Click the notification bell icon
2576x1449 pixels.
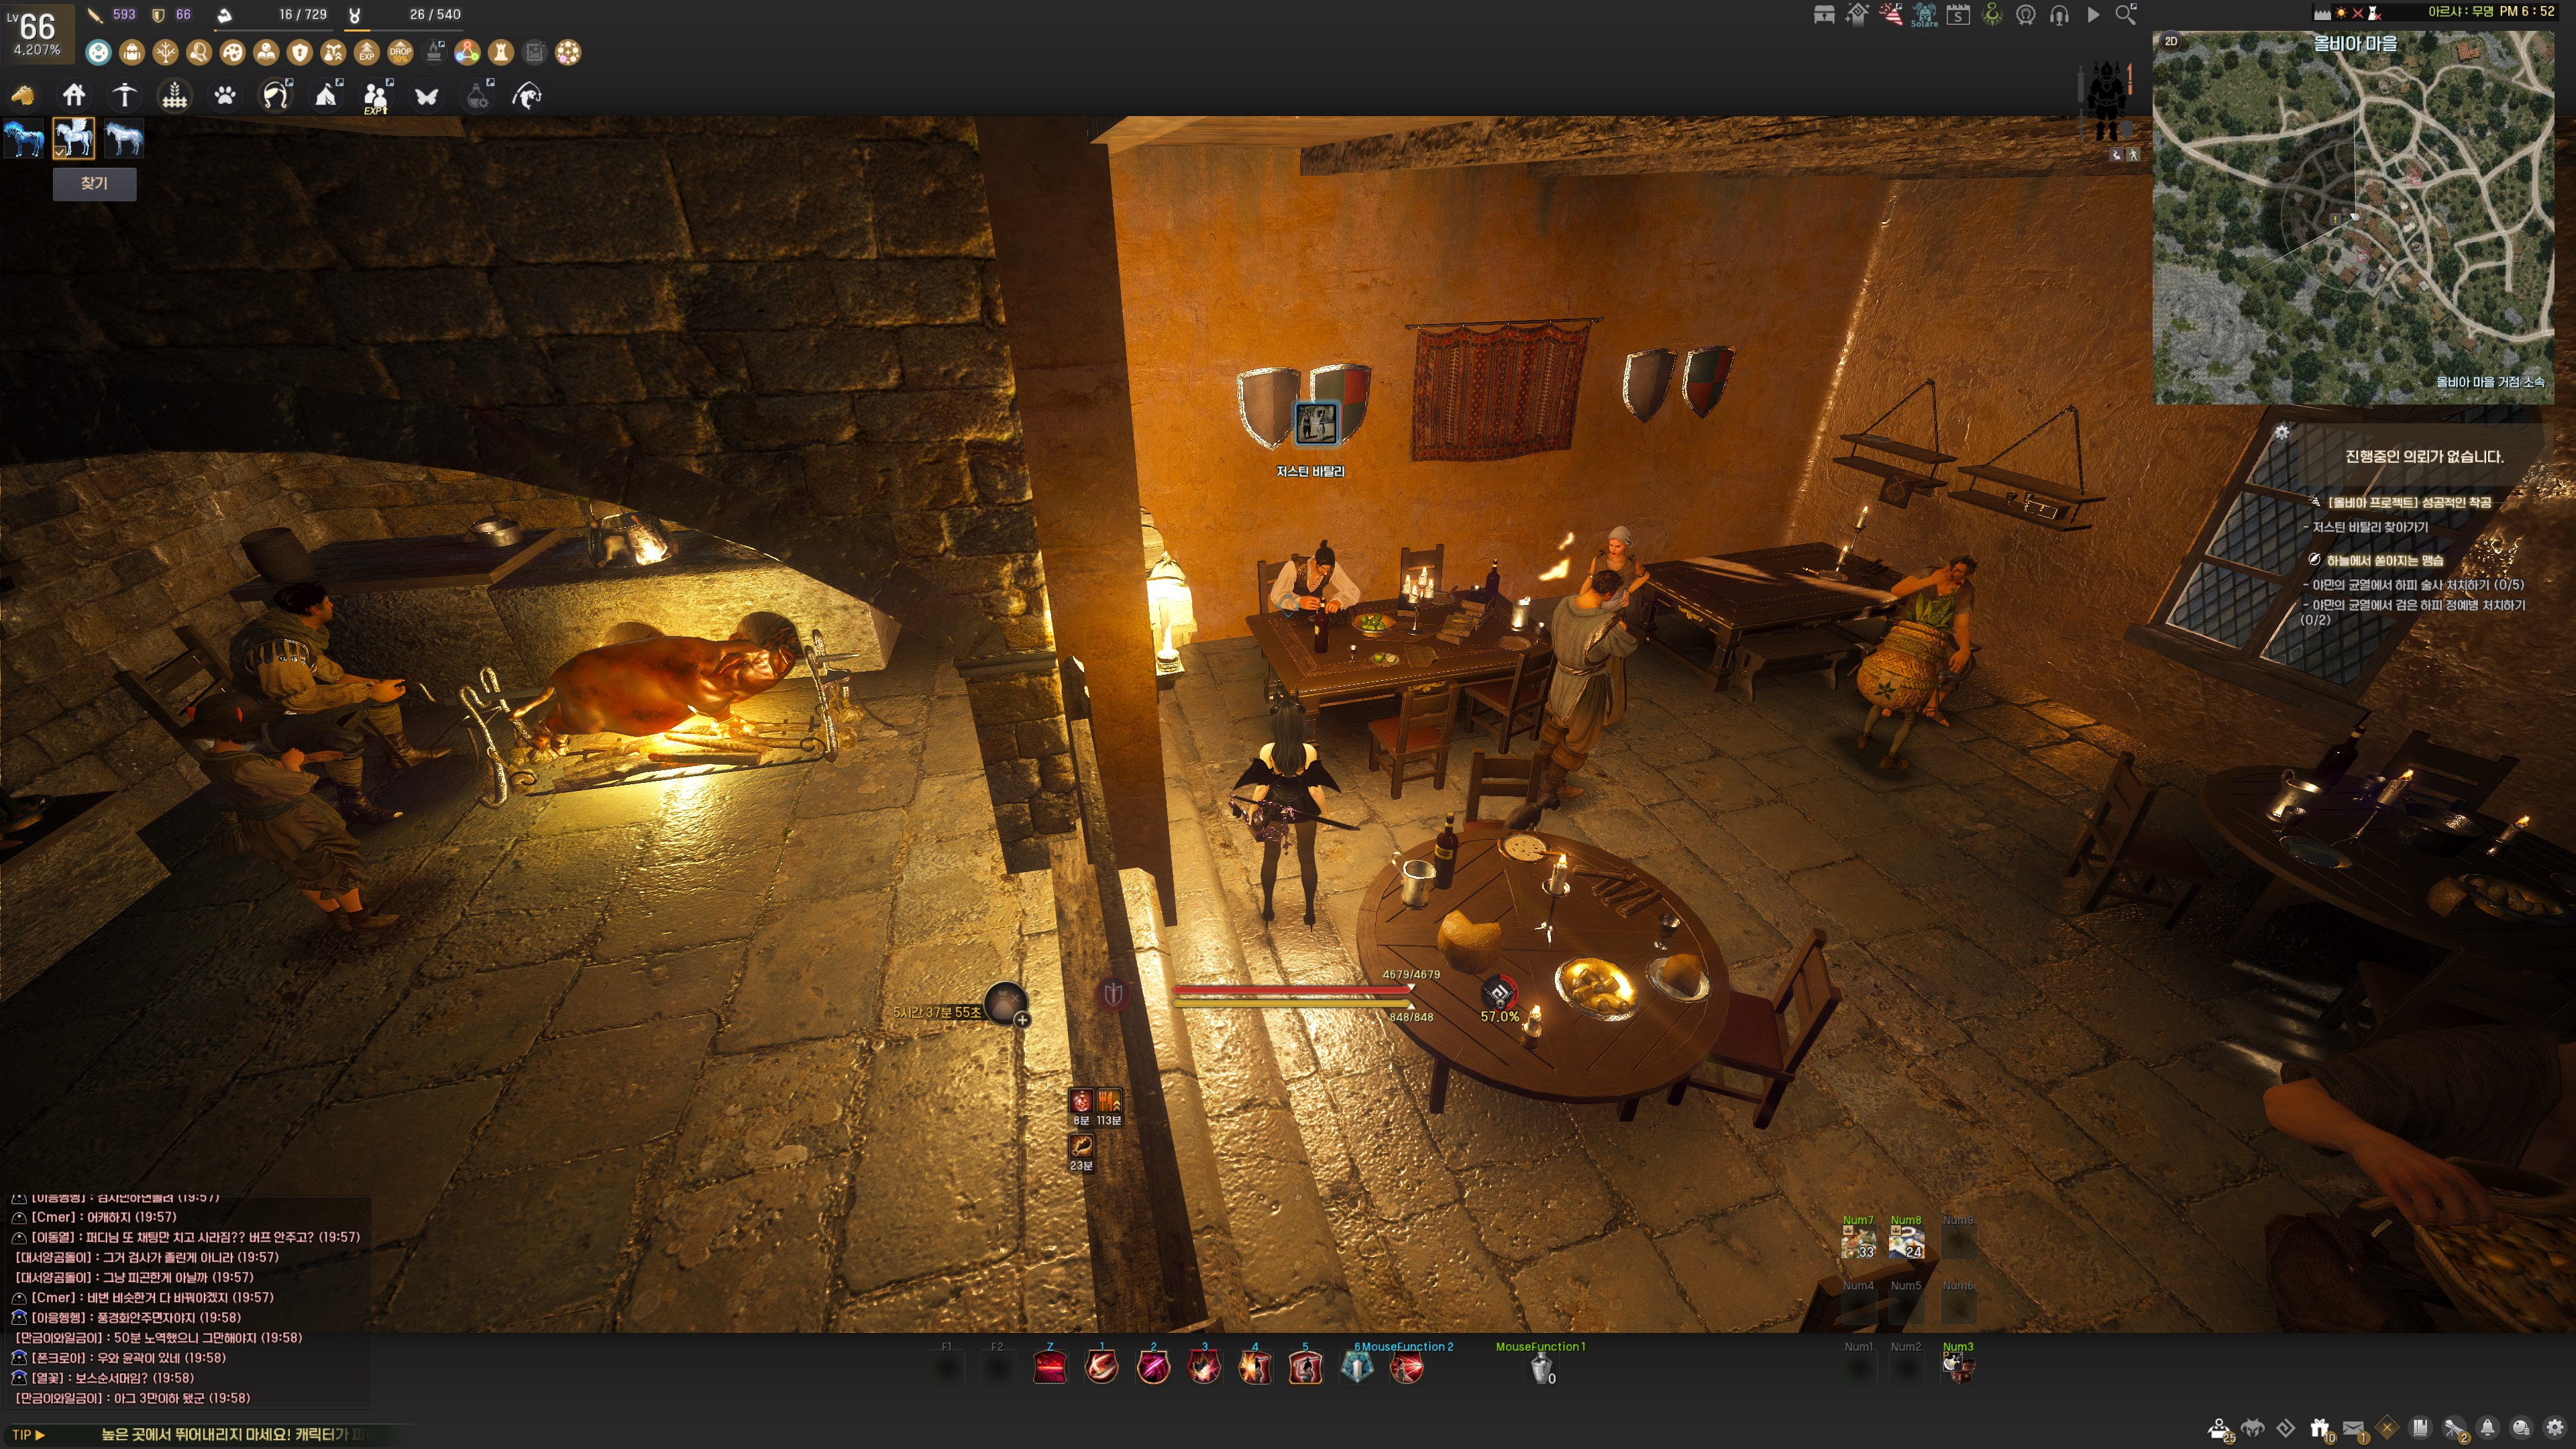point(2488,1428)
